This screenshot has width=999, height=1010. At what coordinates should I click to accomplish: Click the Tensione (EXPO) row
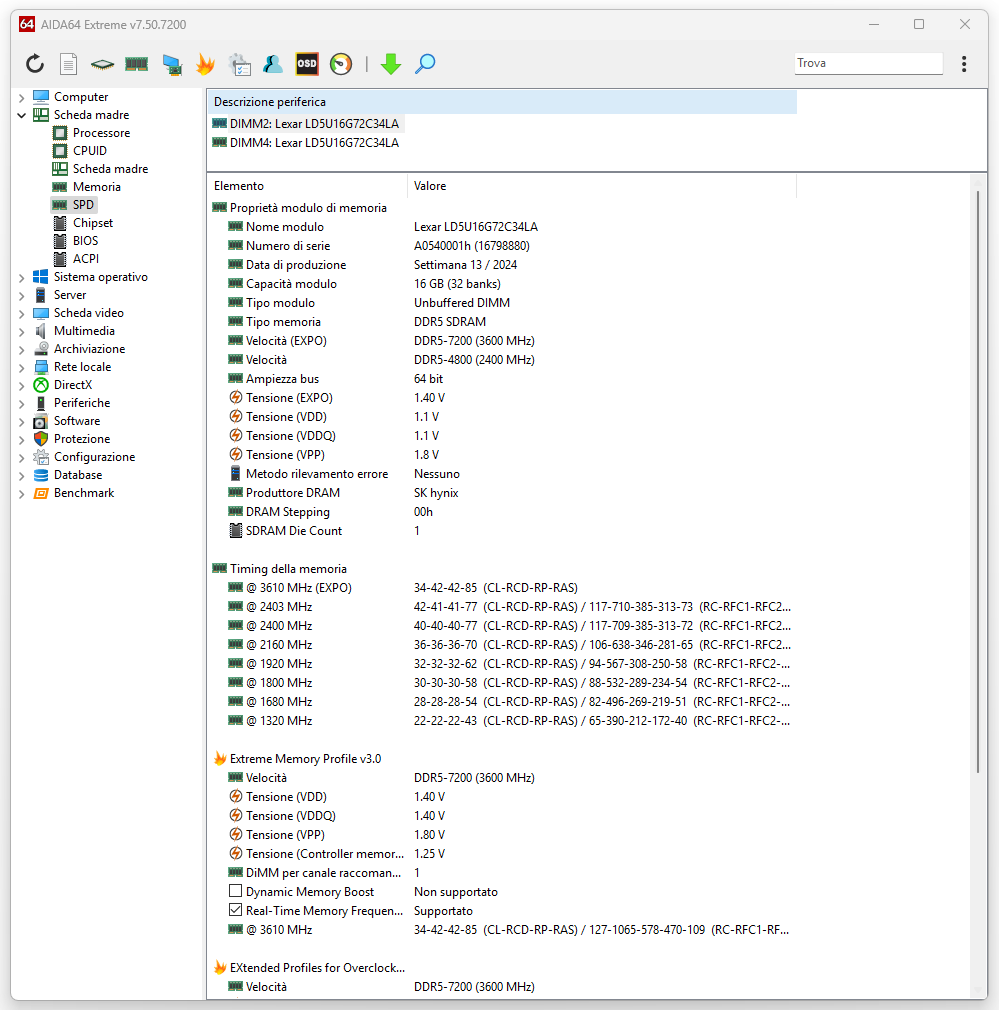pos(502,398)
